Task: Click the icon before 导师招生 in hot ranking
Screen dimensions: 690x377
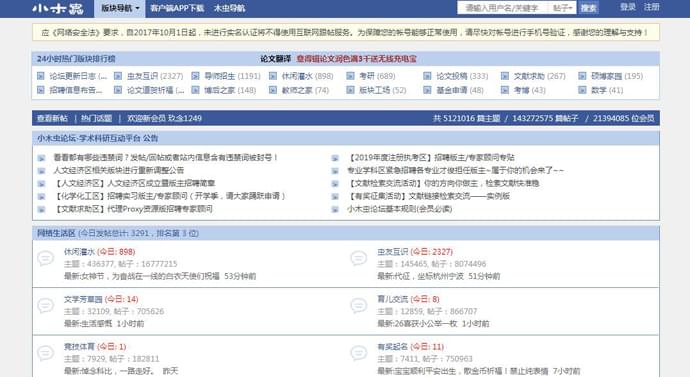Action: pos(195,76)
